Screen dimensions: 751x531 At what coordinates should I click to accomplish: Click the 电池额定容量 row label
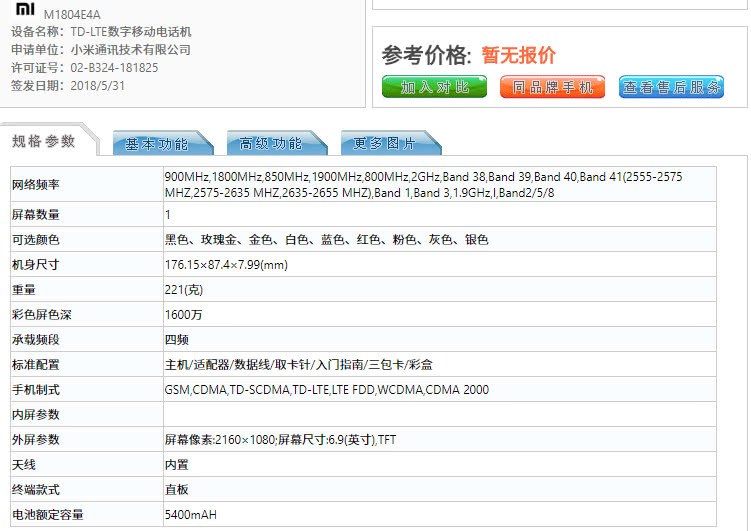(x=47, y=515)
